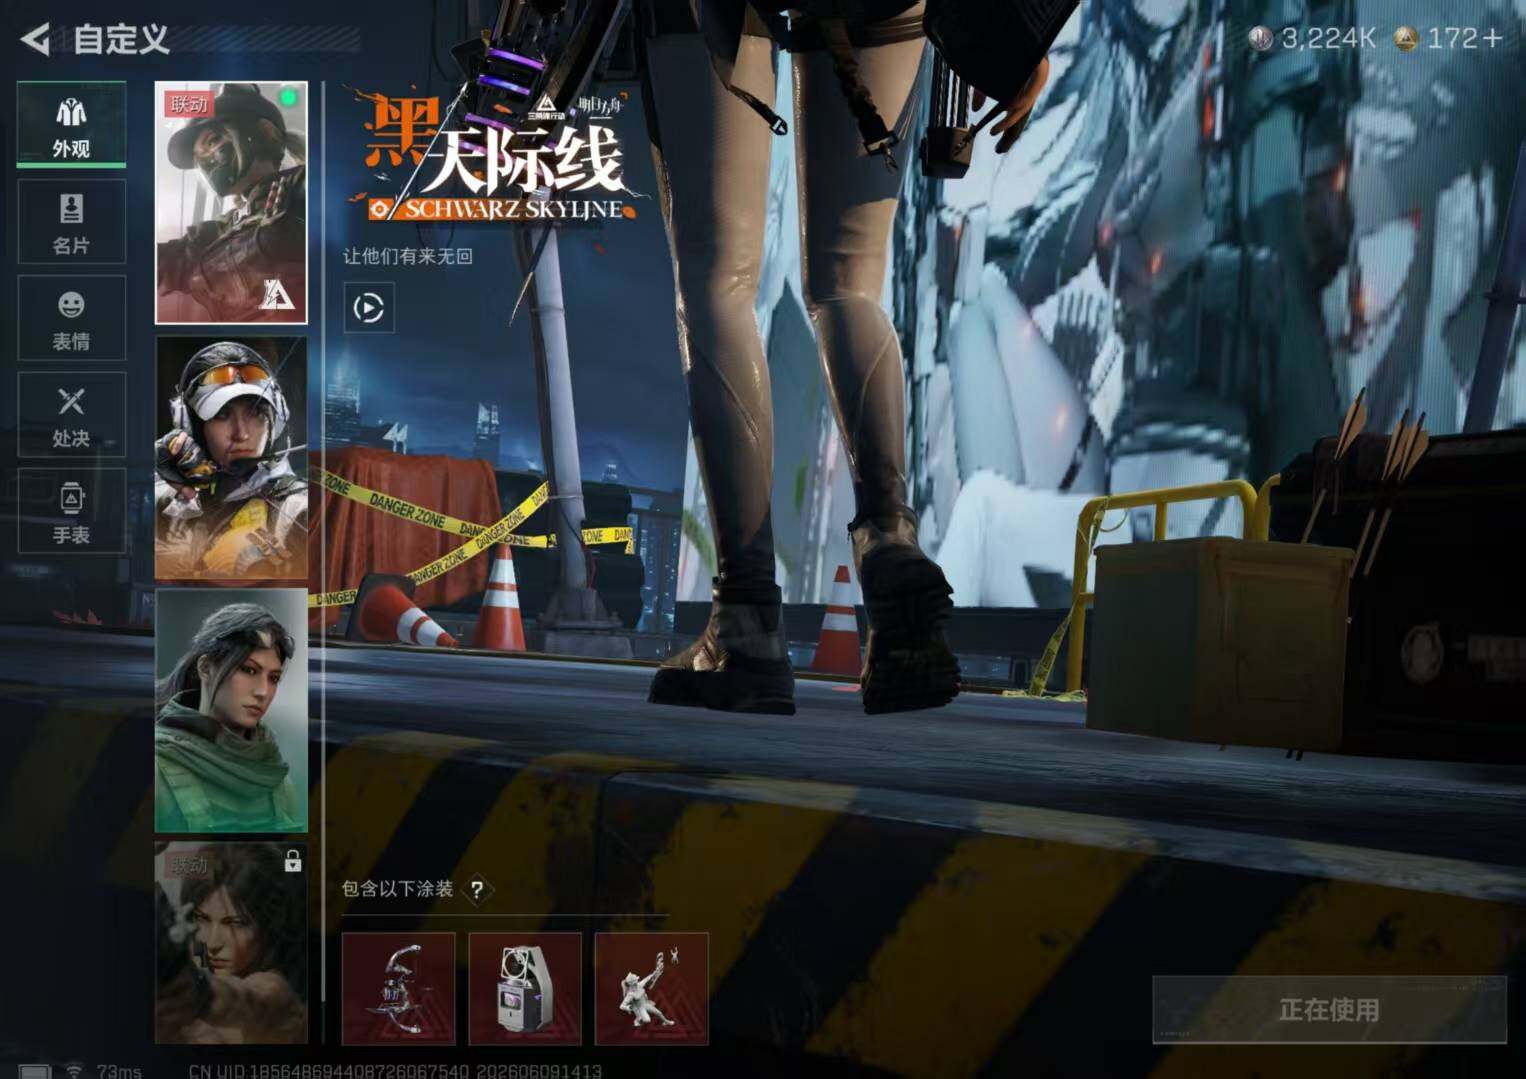
Task: View the character pose execution item
Action: click(x=652, y=989)
